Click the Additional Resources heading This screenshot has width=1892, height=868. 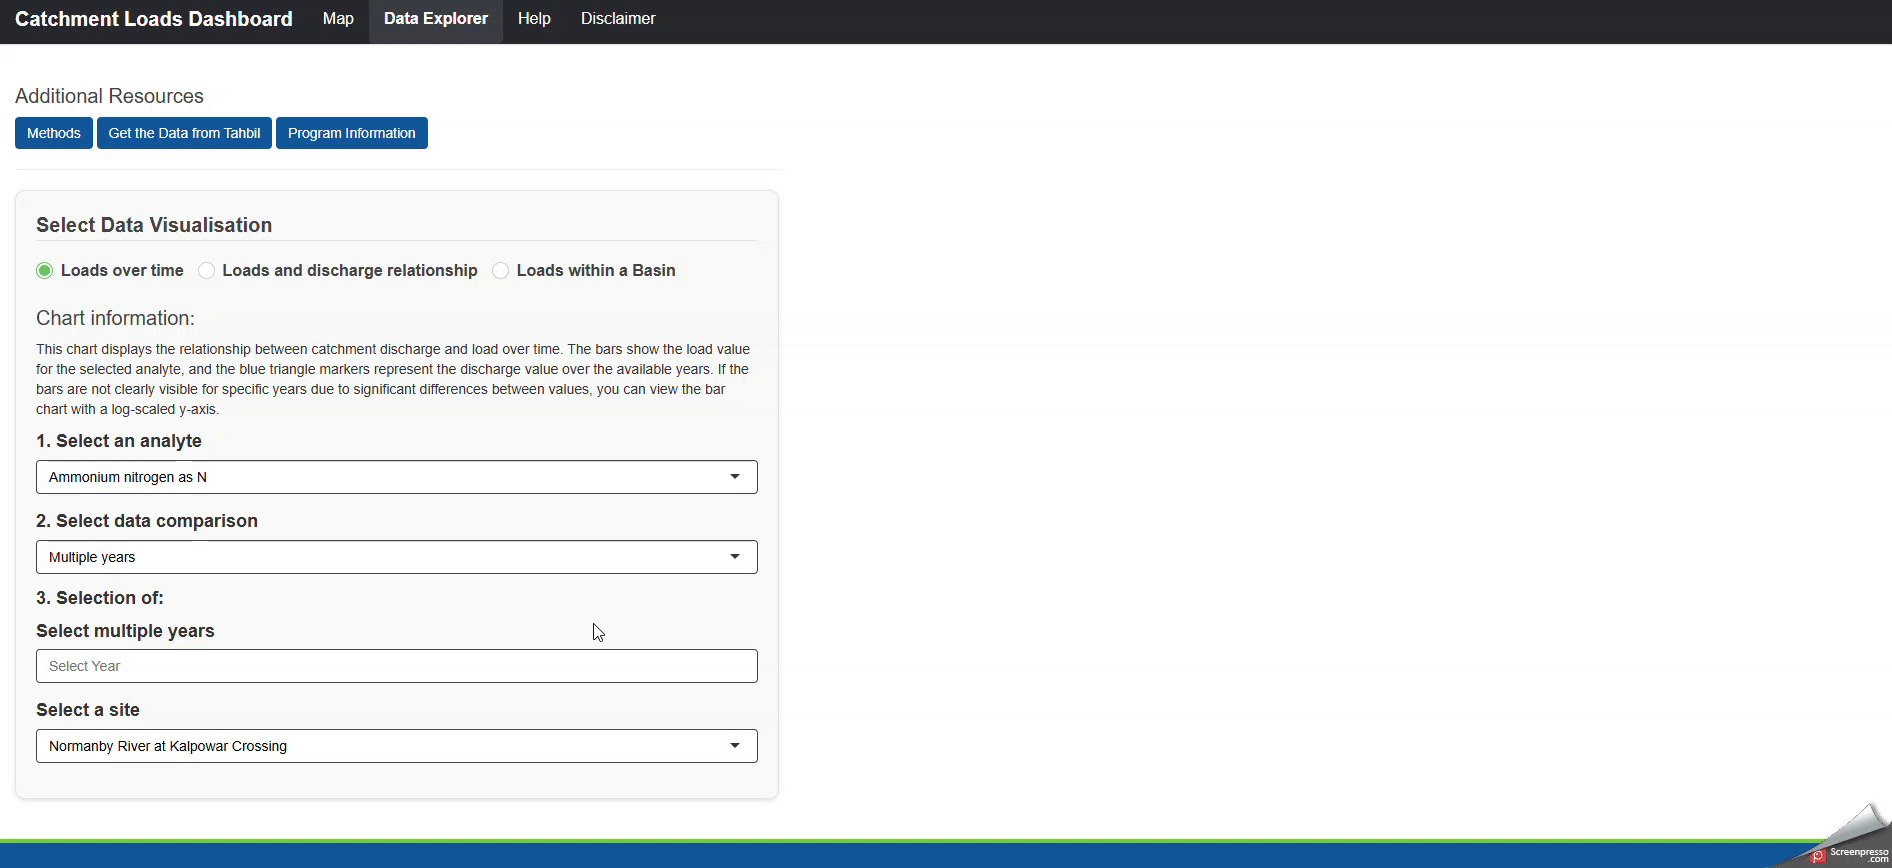coord(109,96)
